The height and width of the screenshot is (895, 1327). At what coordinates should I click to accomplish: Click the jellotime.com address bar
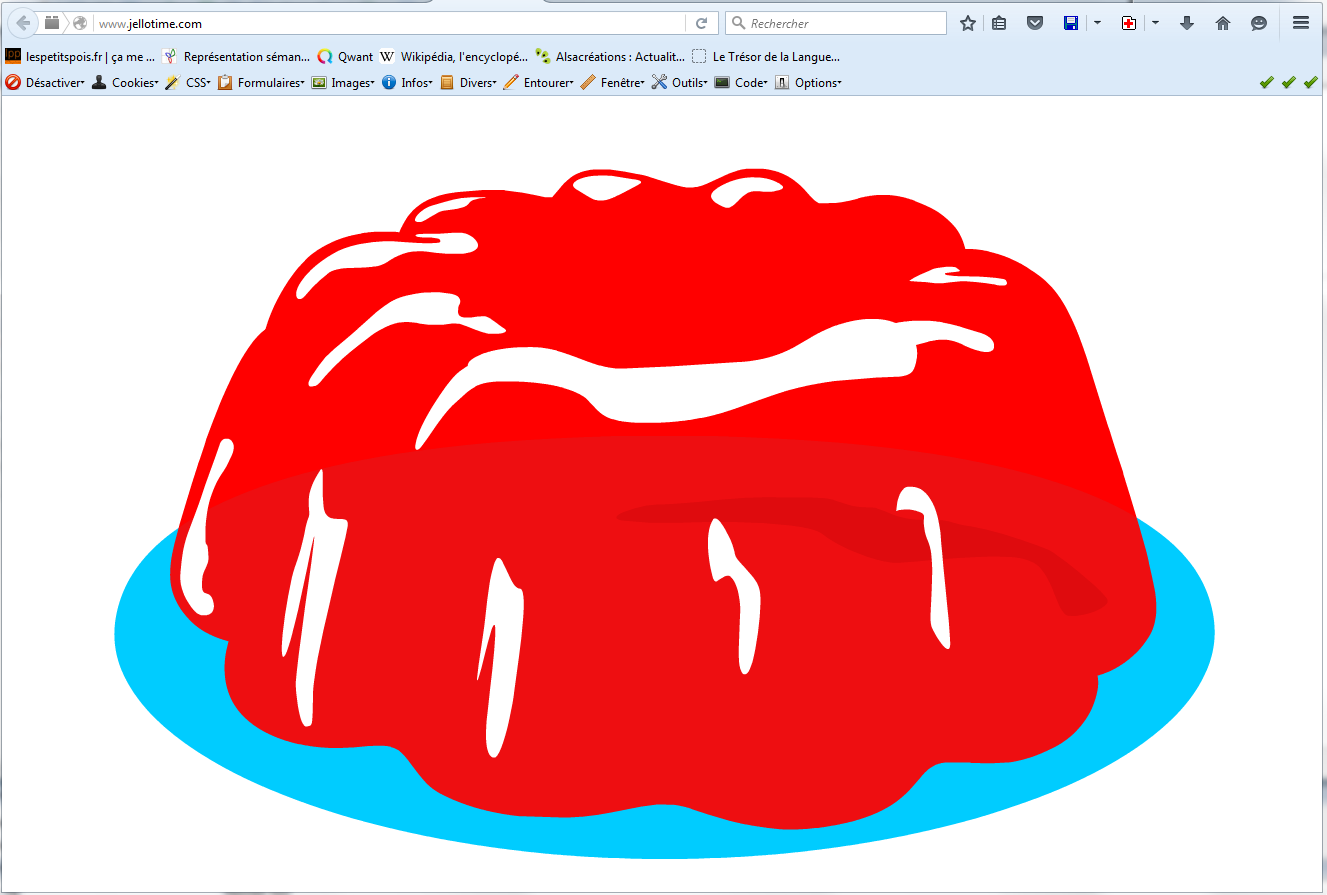tap(390, 23)
